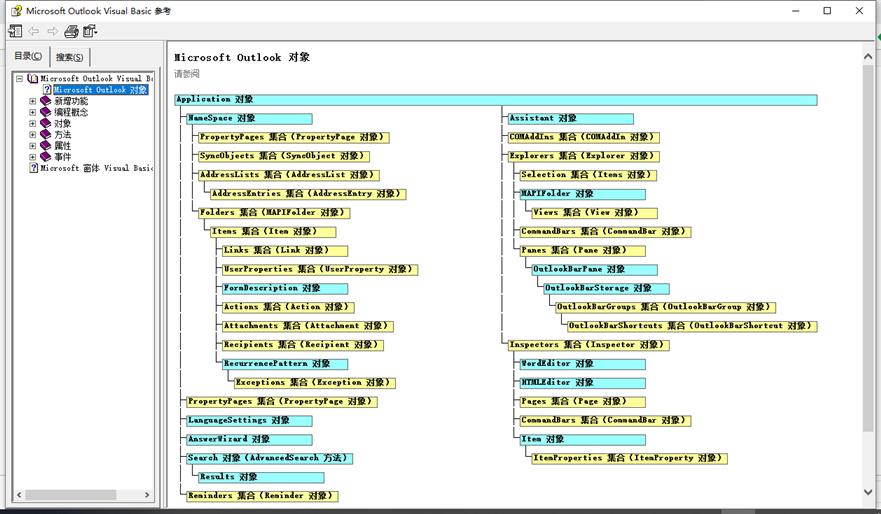Click the purple book icon beside 新增功能
Image resolution: width=881 pixels, height=514 pixels.
pyautogui.click(x=46, y=101)
